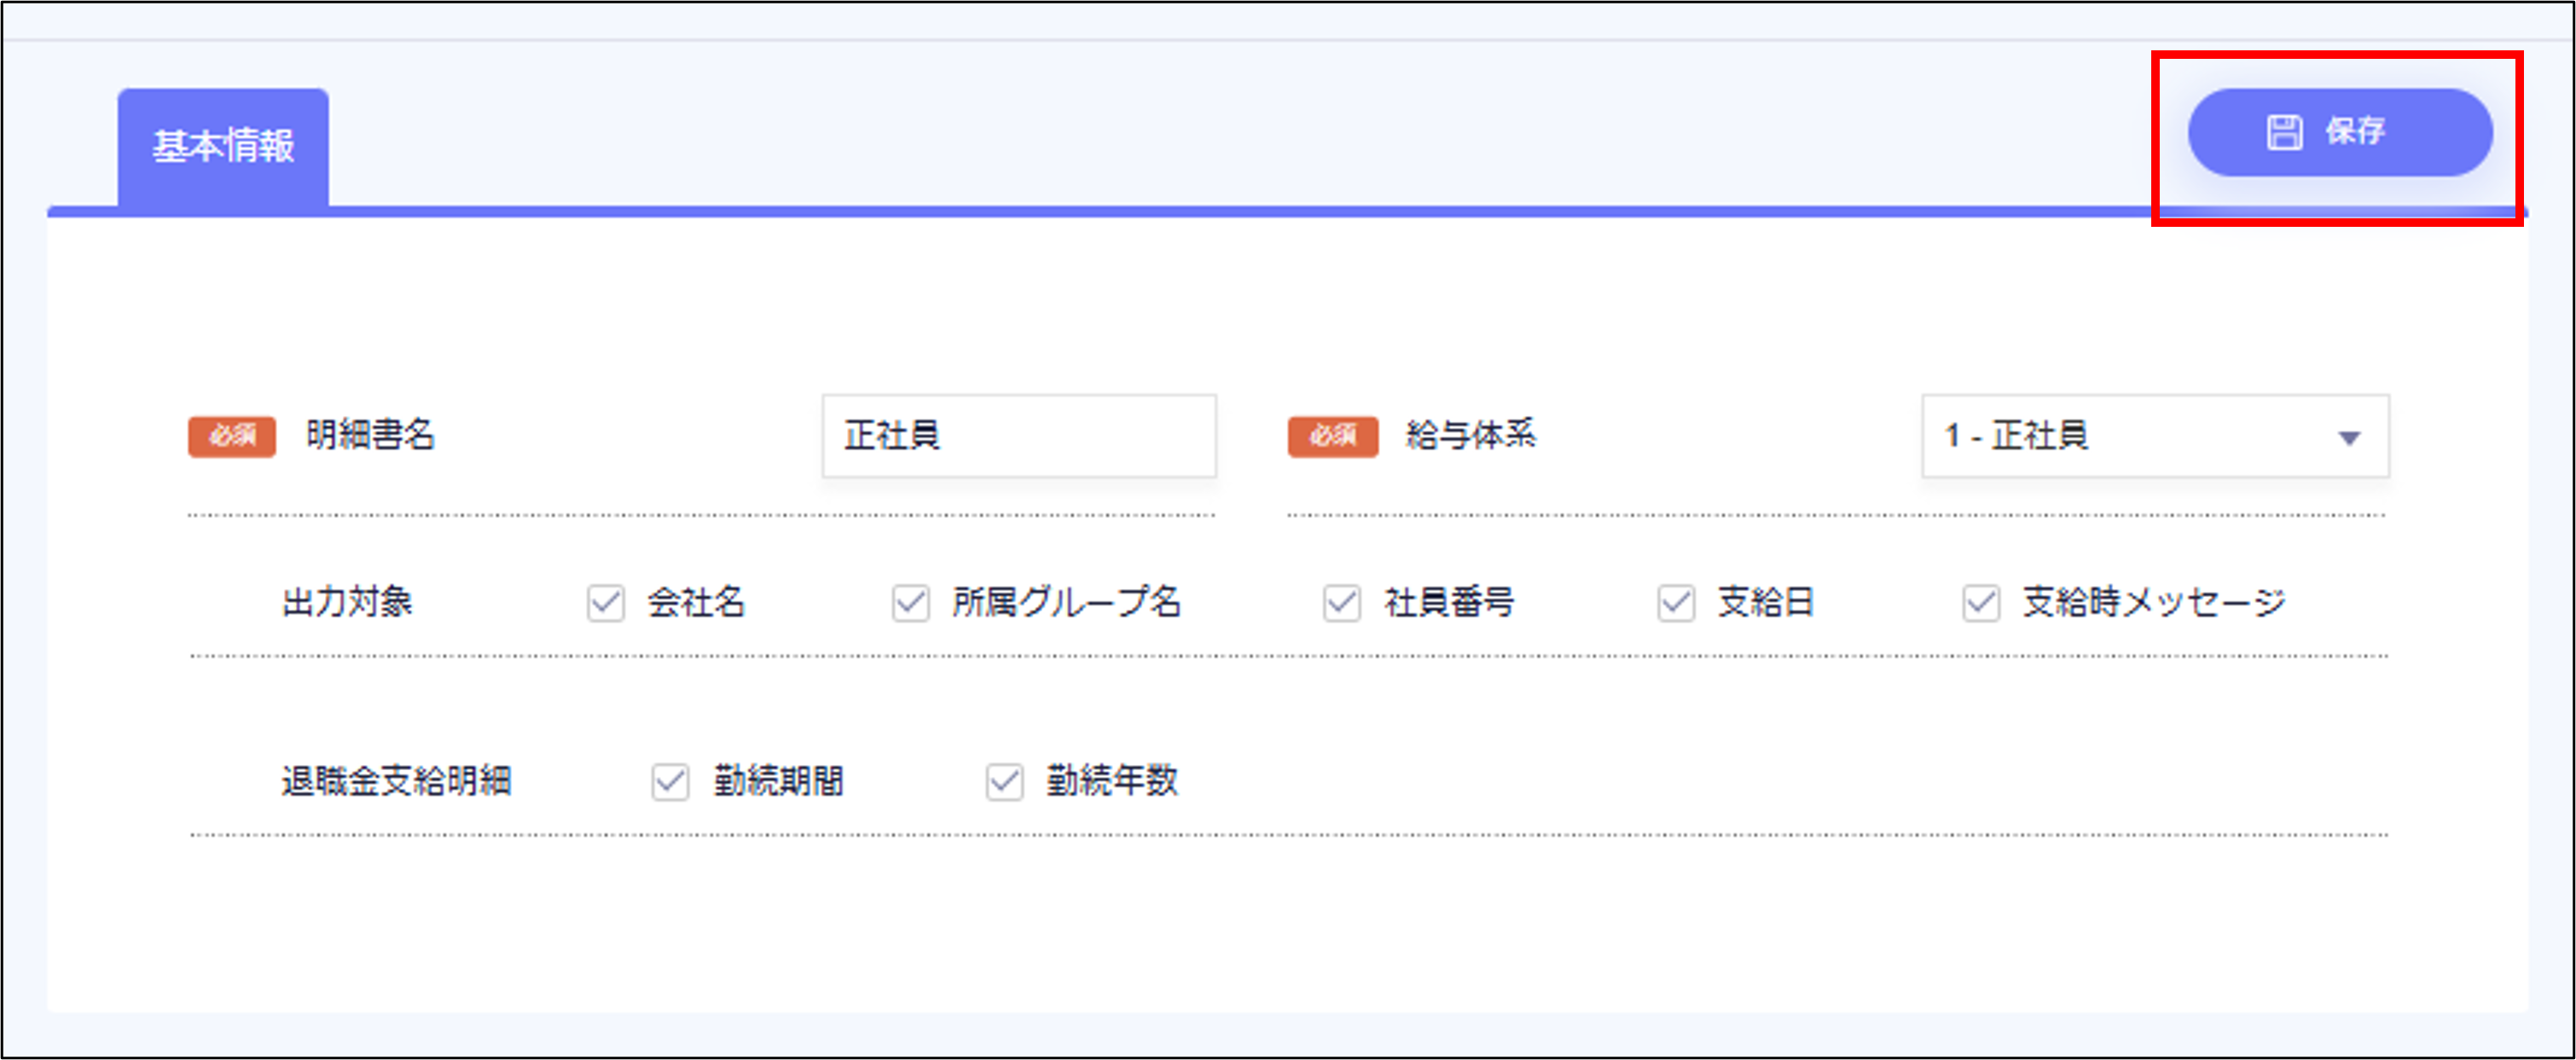The height and width of the screenshot is (1060, 2576).
Task: Click the 明細書名 text field containing 正社員
Action: point(1019,436)
